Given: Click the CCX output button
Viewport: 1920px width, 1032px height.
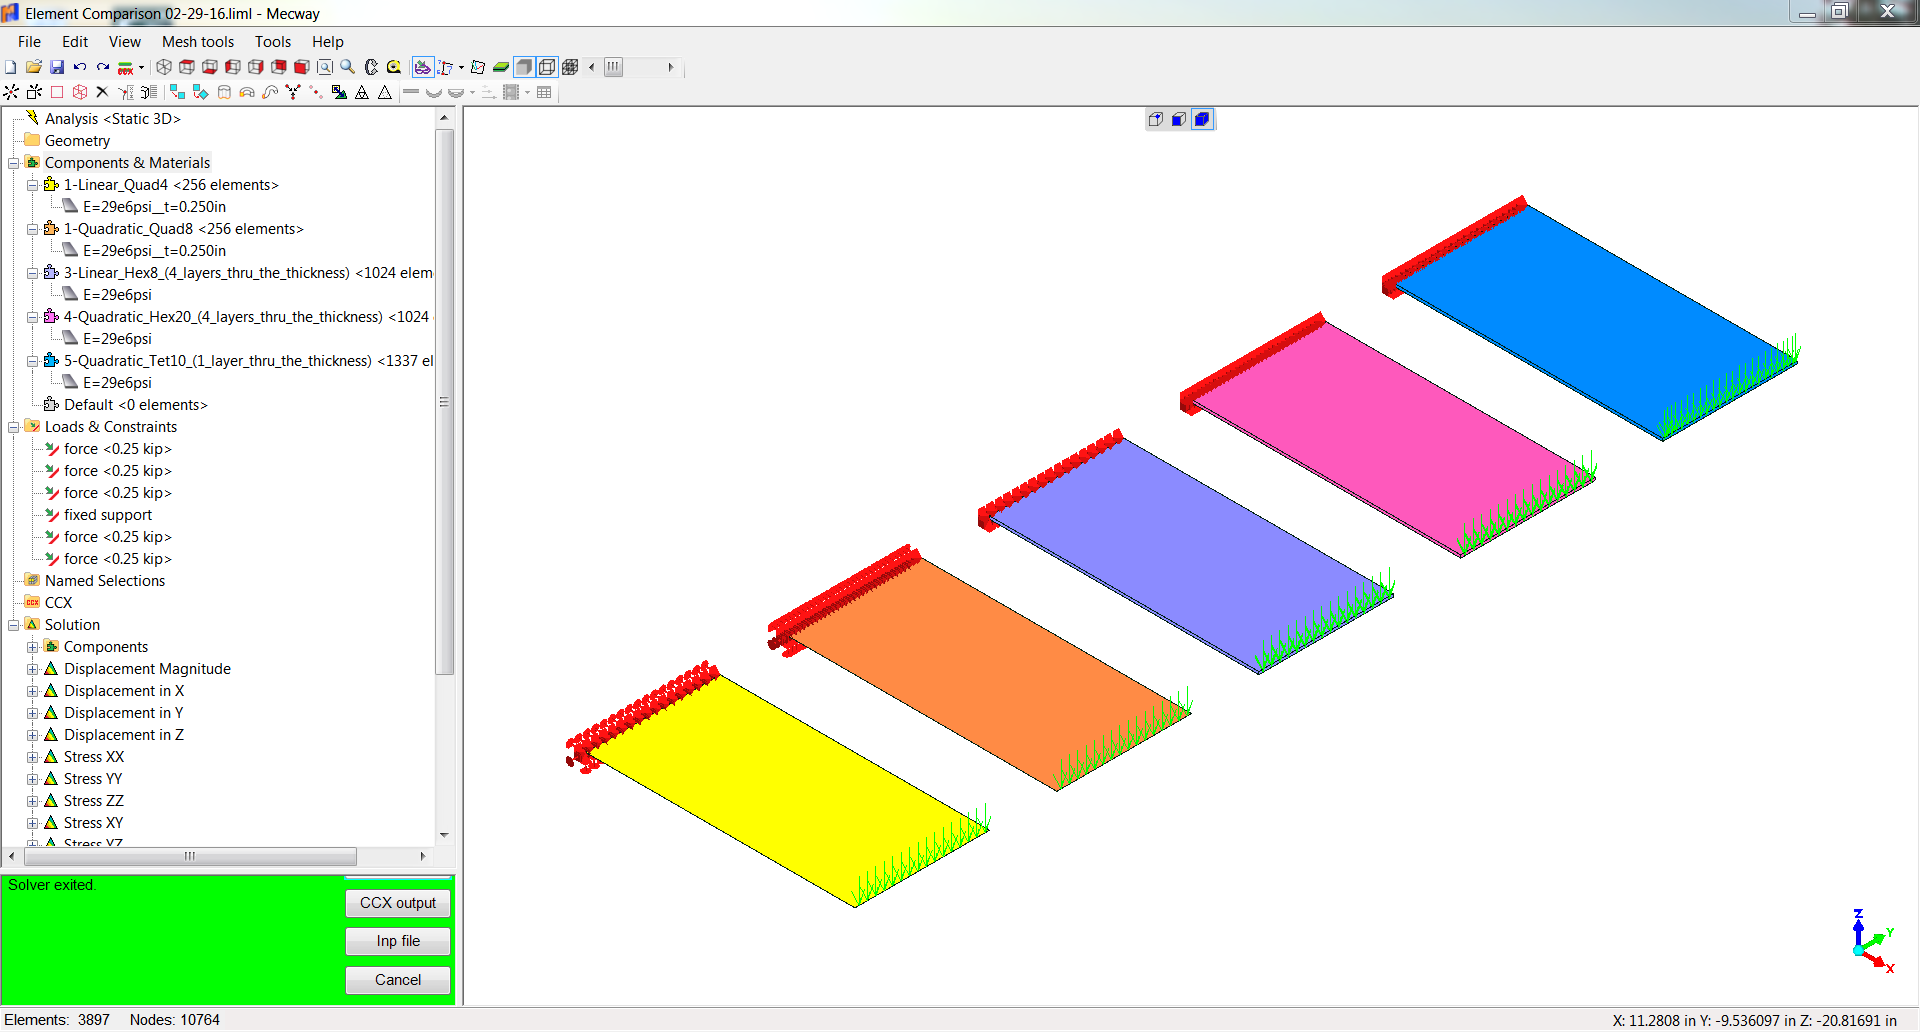Looking at the screenshot, I should [397, 903].
